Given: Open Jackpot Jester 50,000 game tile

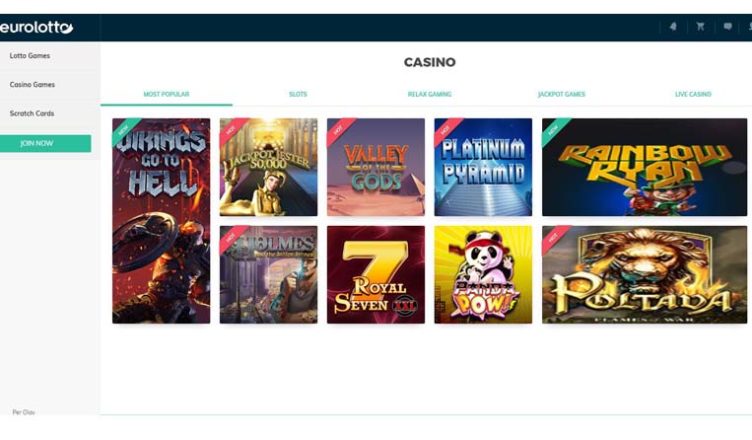Looking at the screenshot, I should click(x=269, y=167).
